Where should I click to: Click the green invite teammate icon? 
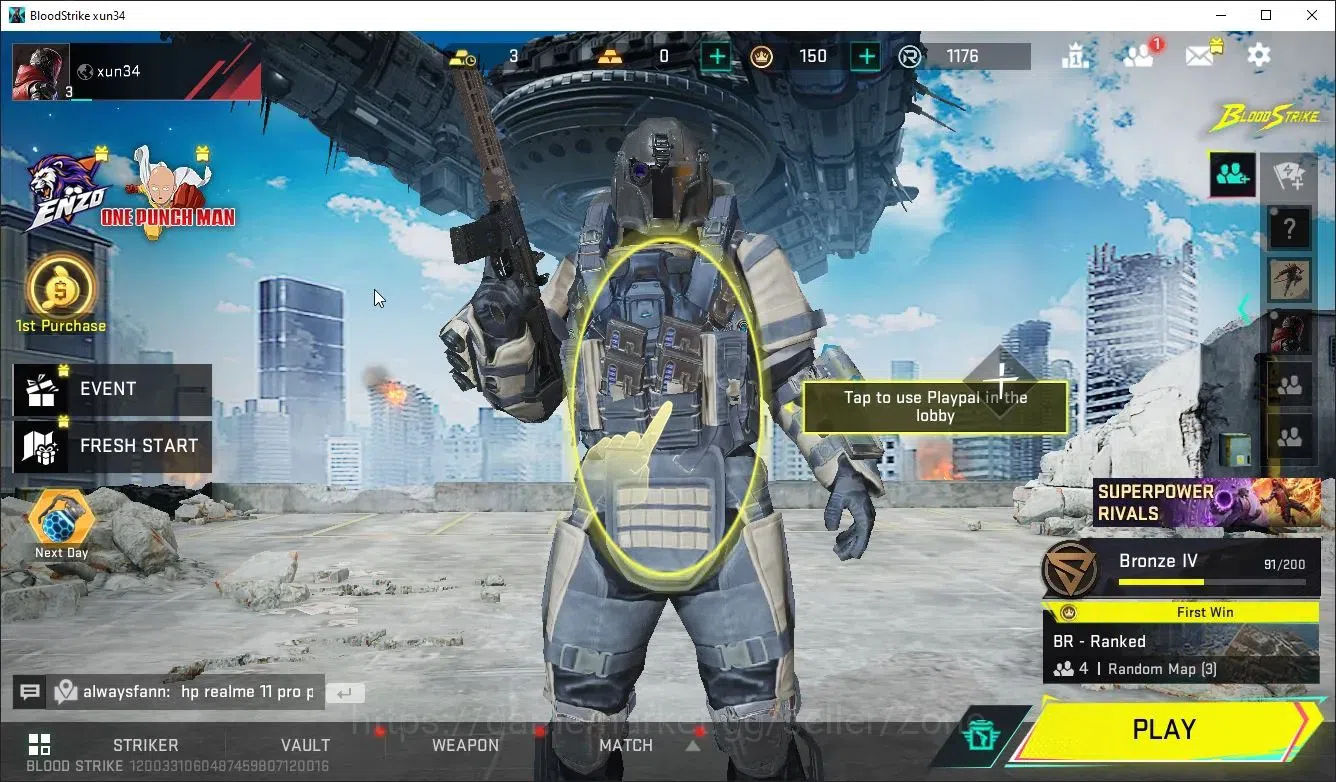tap(1232, 175)
